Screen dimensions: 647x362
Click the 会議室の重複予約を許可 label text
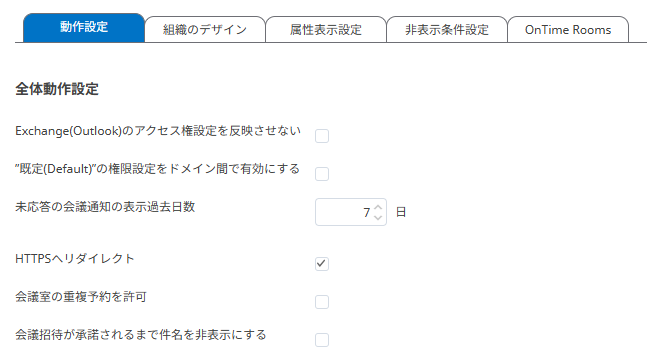[x=81, y=297]
